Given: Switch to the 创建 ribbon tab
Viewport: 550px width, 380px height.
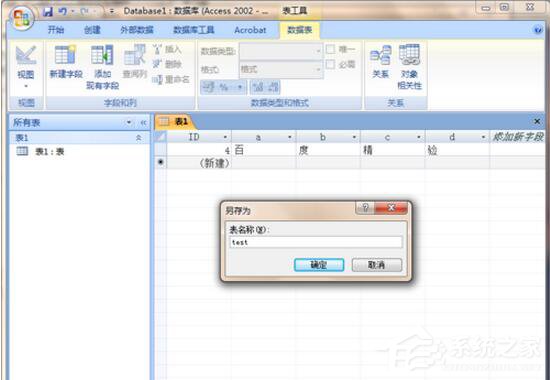Looking at the screenshot, I should pyautogui.click(x=92, y=30).
